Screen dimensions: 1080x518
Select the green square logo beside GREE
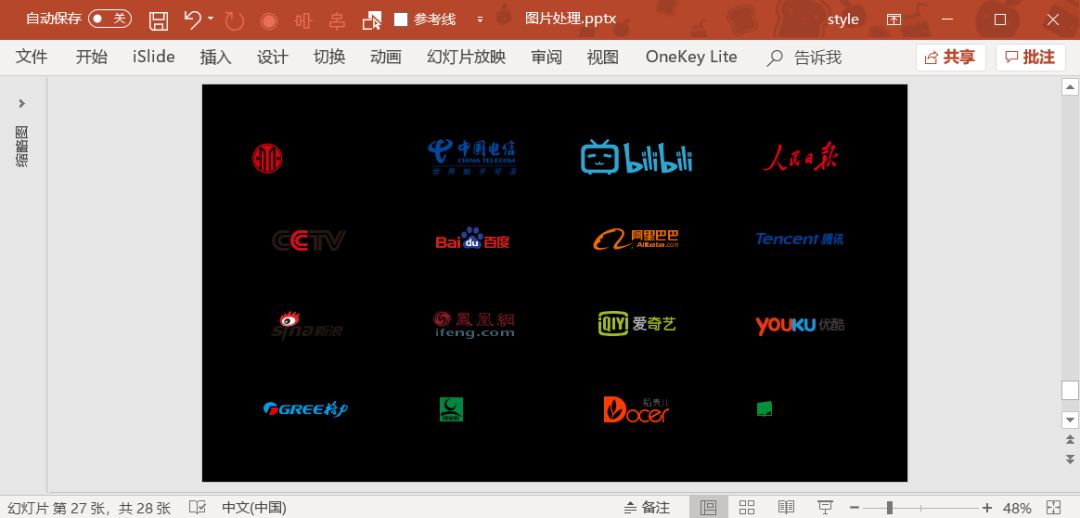click(451, 409)
